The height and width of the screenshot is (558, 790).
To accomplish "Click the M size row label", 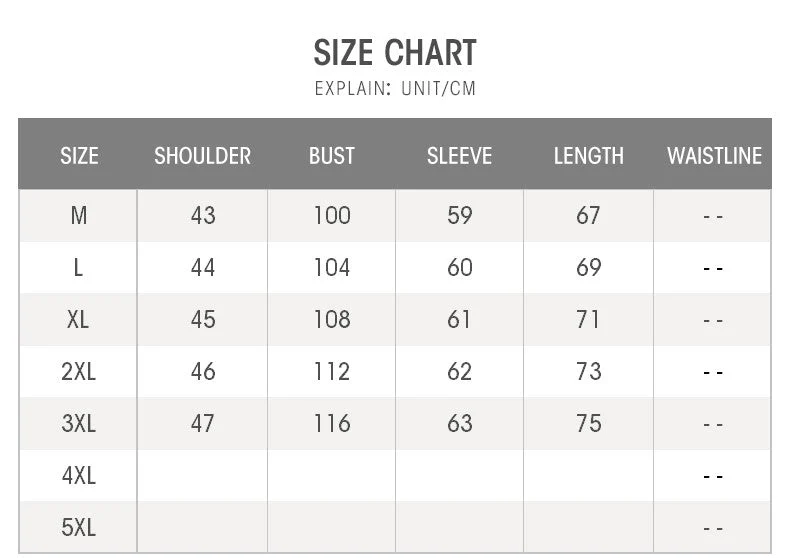I will pyautogui.click(x=79, y=215).
